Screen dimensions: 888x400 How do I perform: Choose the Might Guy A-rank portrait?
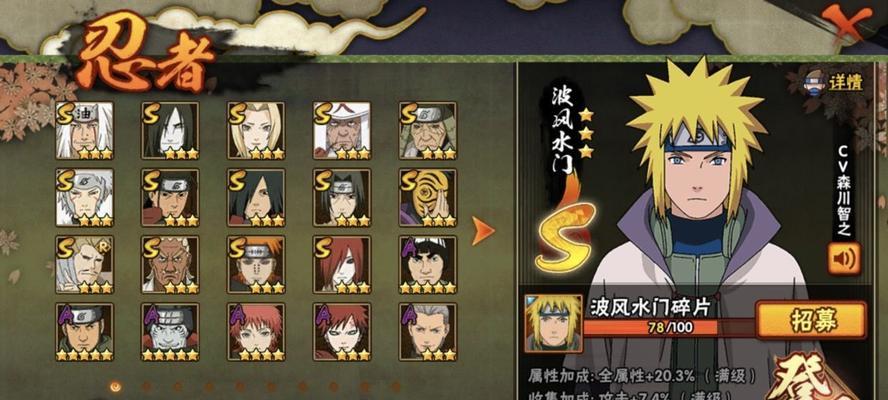click(428, 265)
